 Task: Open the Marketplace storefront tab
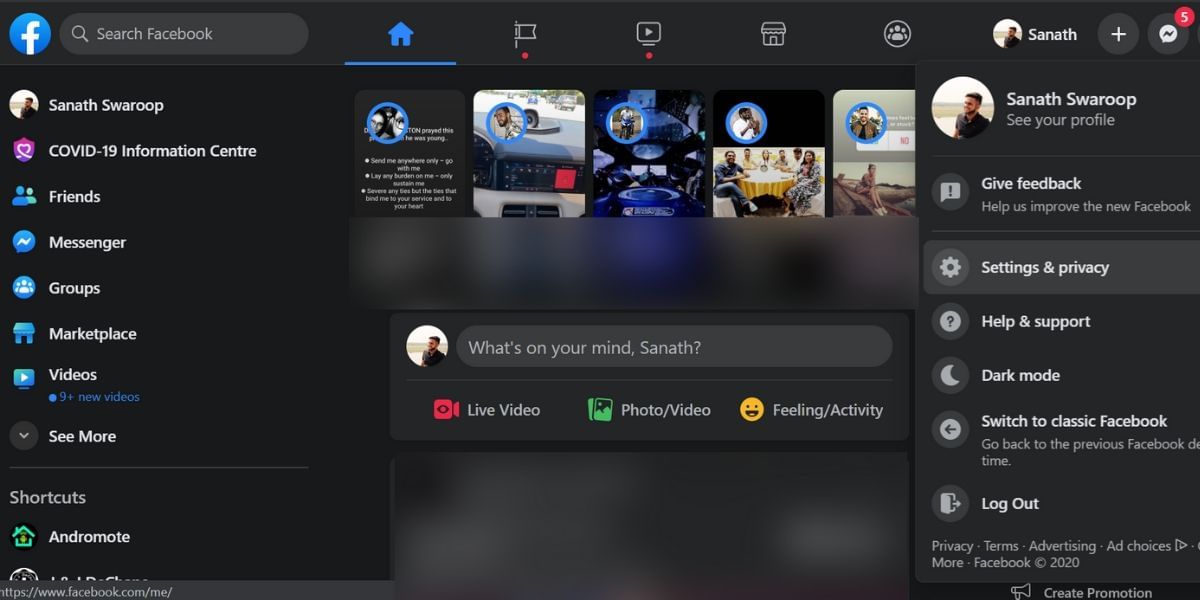[x=773, y=34]
